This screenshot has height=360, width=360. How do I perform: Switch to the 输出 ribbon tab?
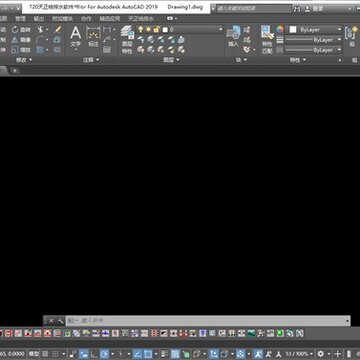[x=39, y=19]
